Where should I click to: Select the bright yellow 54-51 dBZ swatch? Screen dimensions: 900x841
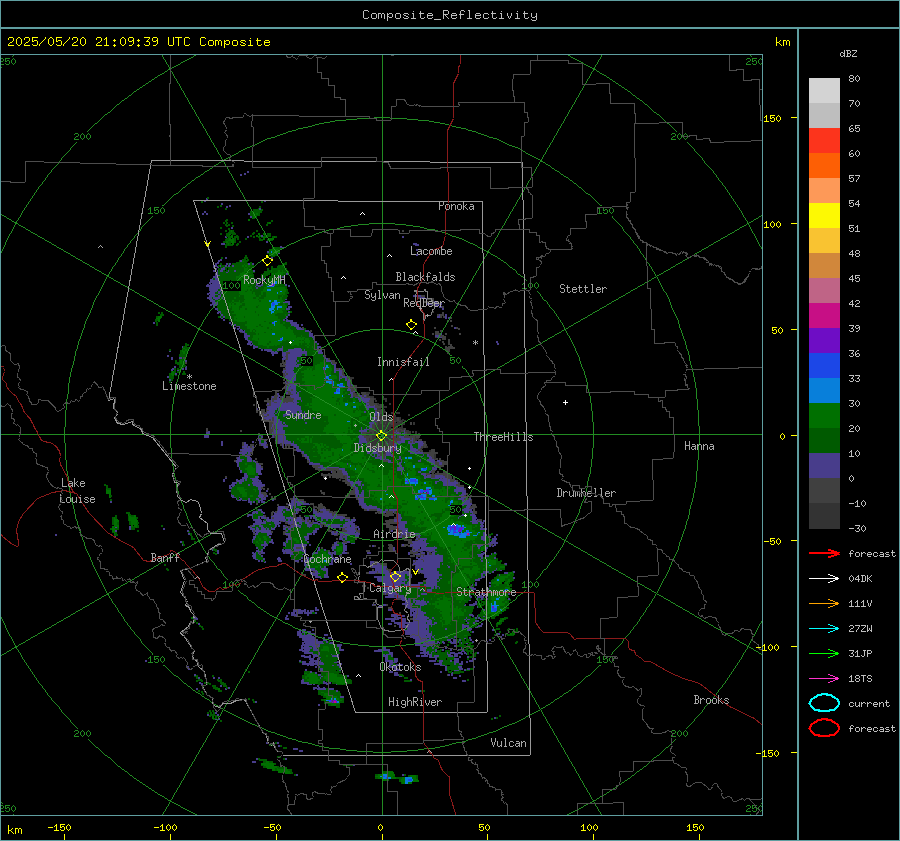[x=824, y=216]
